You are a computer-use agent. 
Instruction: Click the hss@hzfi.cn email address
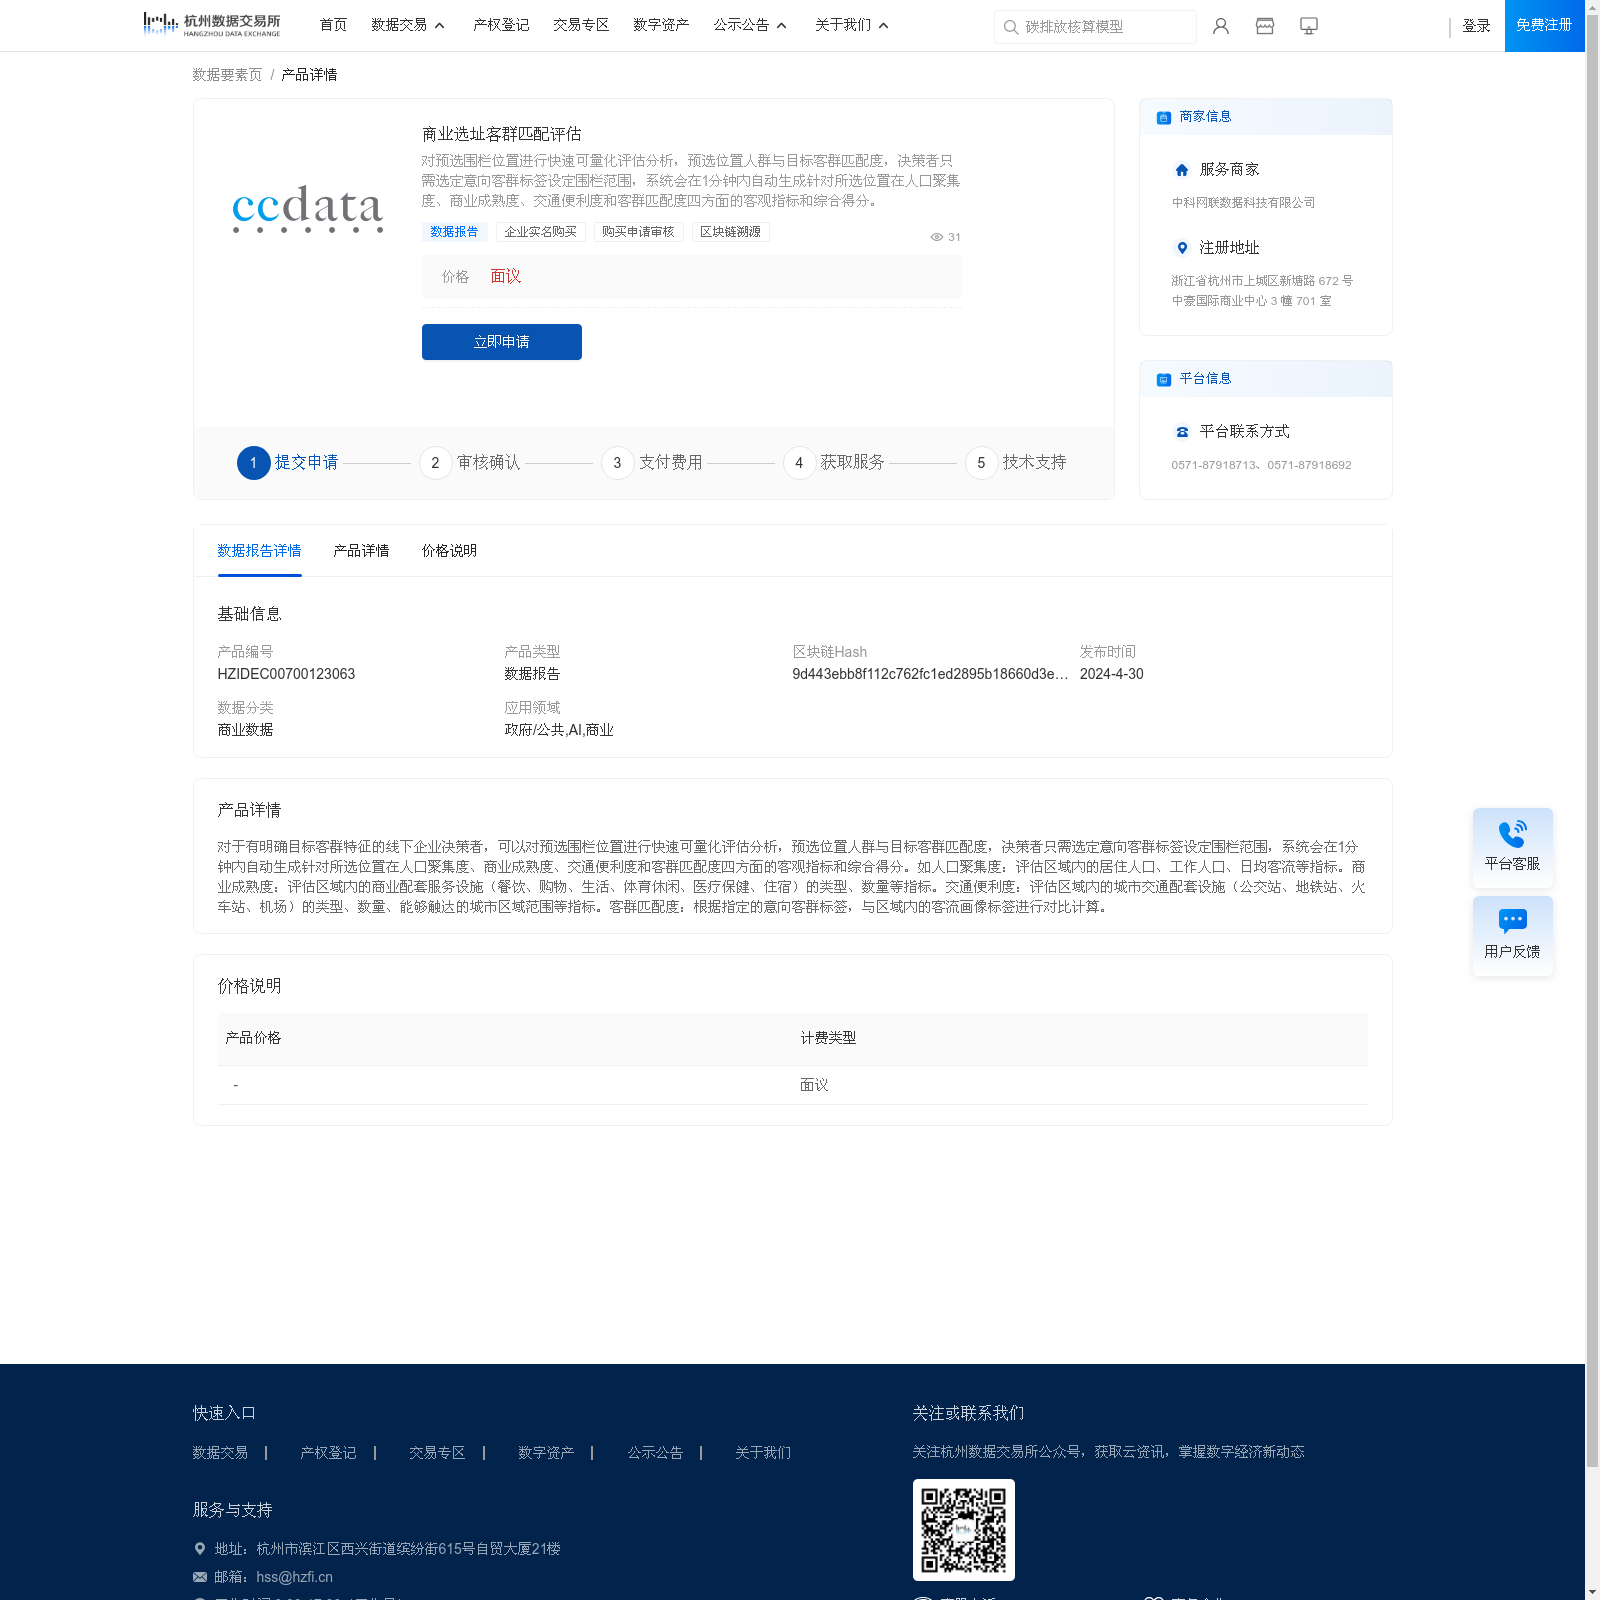tap(294, 1577)
